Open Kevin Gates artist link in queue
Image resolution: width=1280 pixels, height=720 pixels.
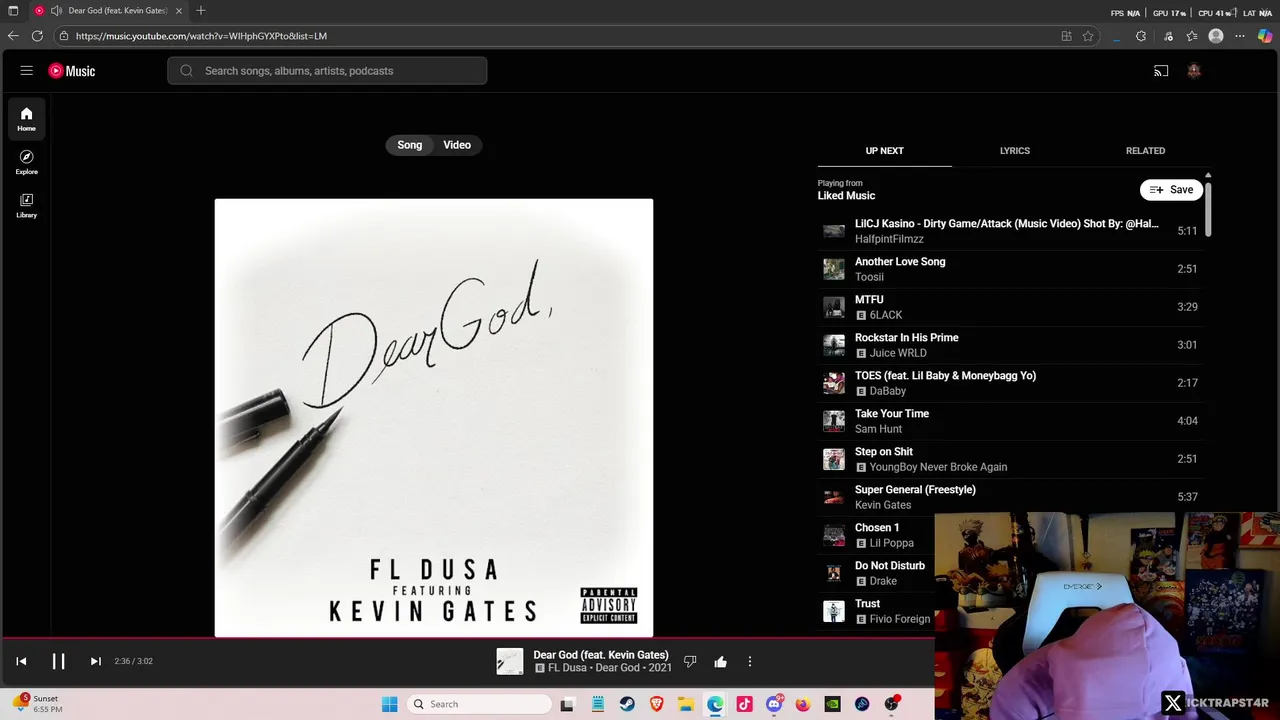883,505
